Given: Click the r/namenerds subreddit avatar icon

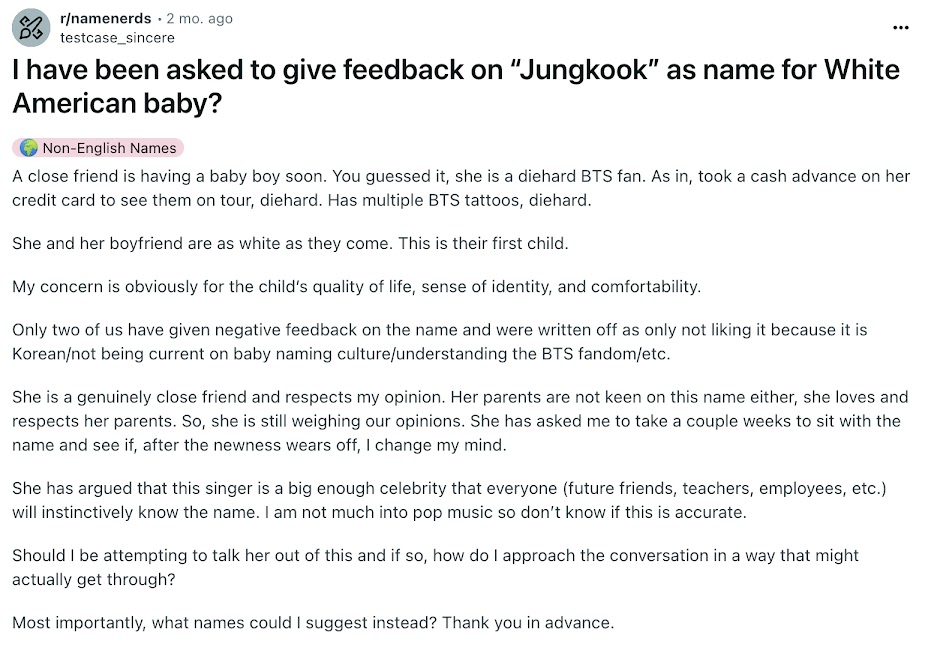Looking at the screenshot, I should pyautogui.click(x=31, y=27).
